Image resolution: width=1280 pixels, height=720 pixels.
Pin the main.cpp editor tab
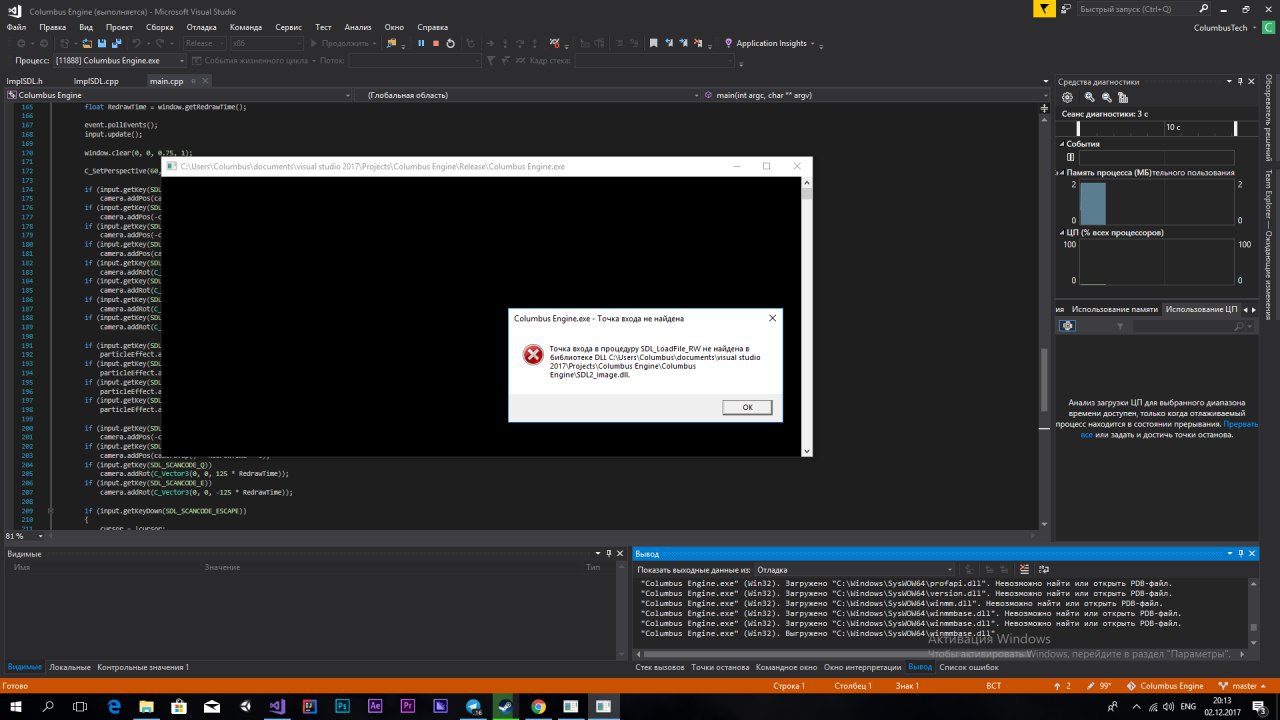point(193,81)
